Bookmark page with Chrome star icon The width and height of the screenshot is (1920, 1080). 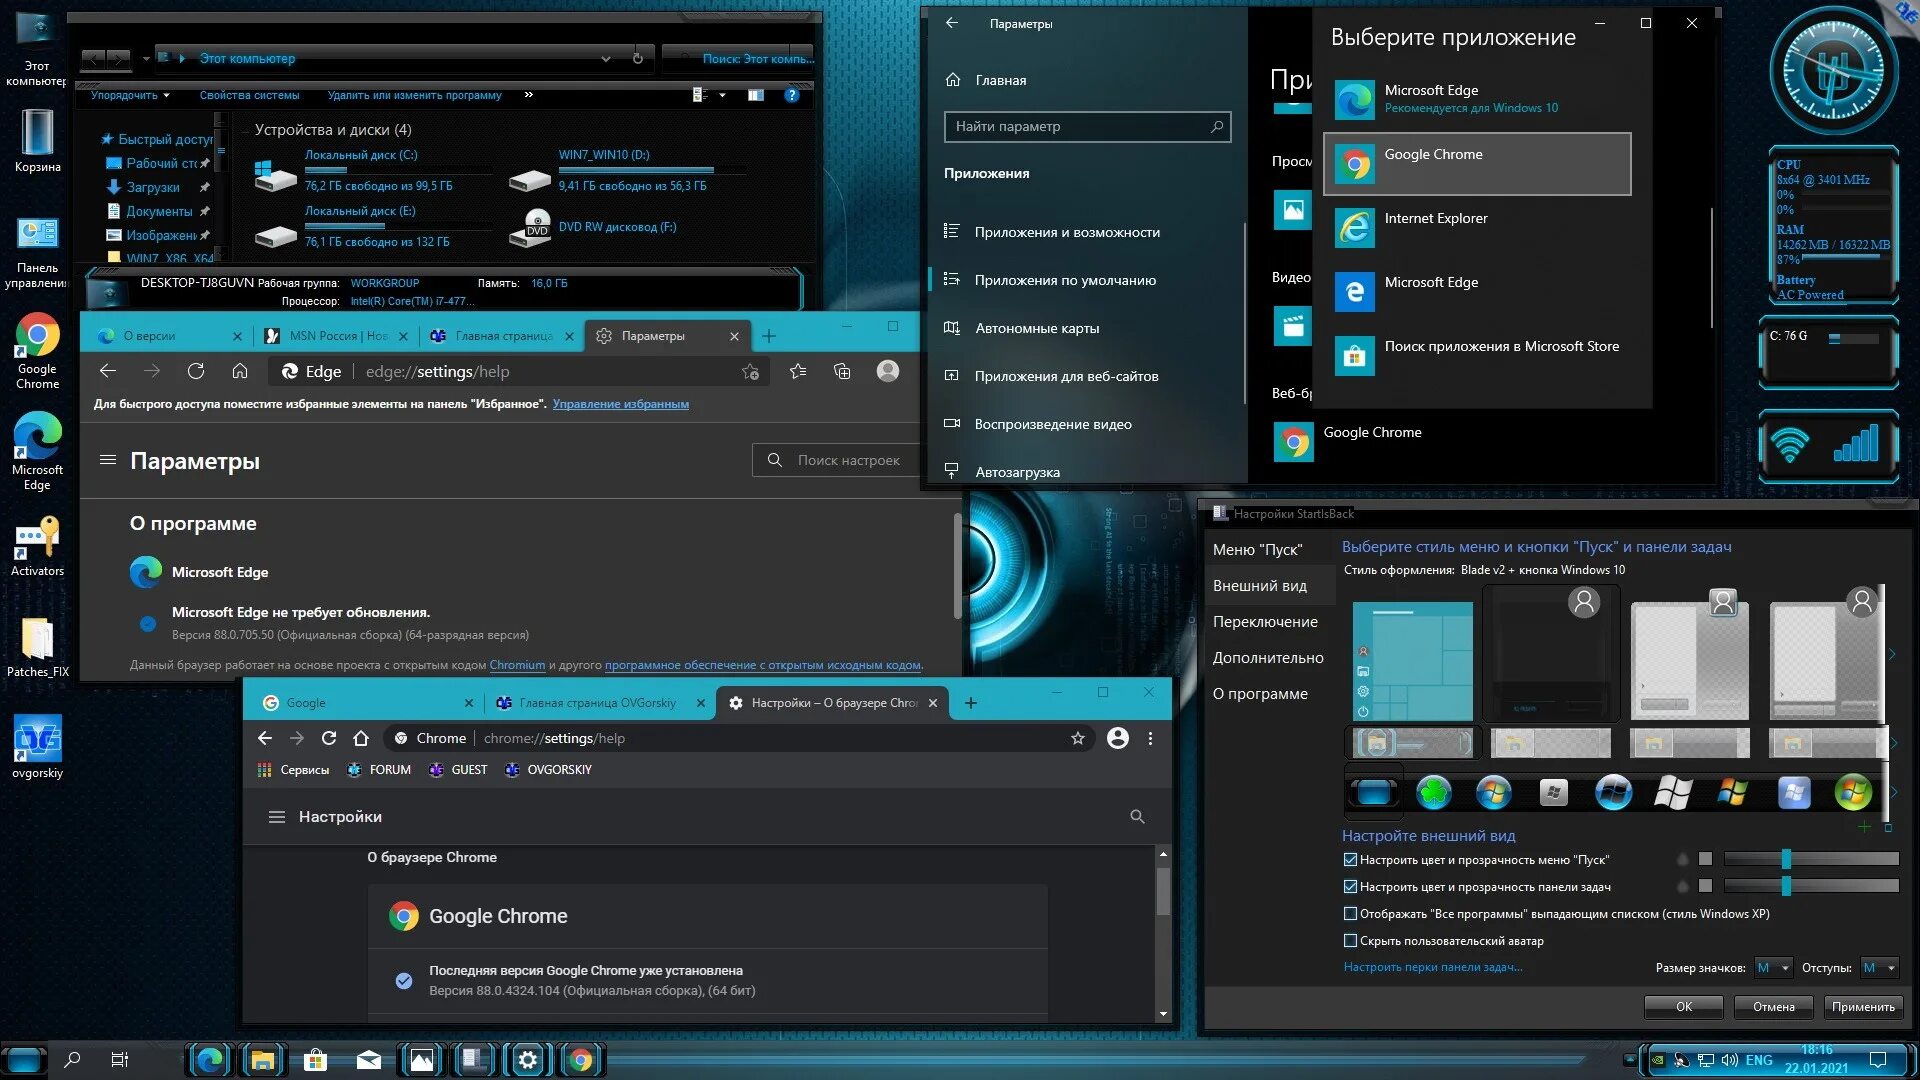tap(1077, 738)
